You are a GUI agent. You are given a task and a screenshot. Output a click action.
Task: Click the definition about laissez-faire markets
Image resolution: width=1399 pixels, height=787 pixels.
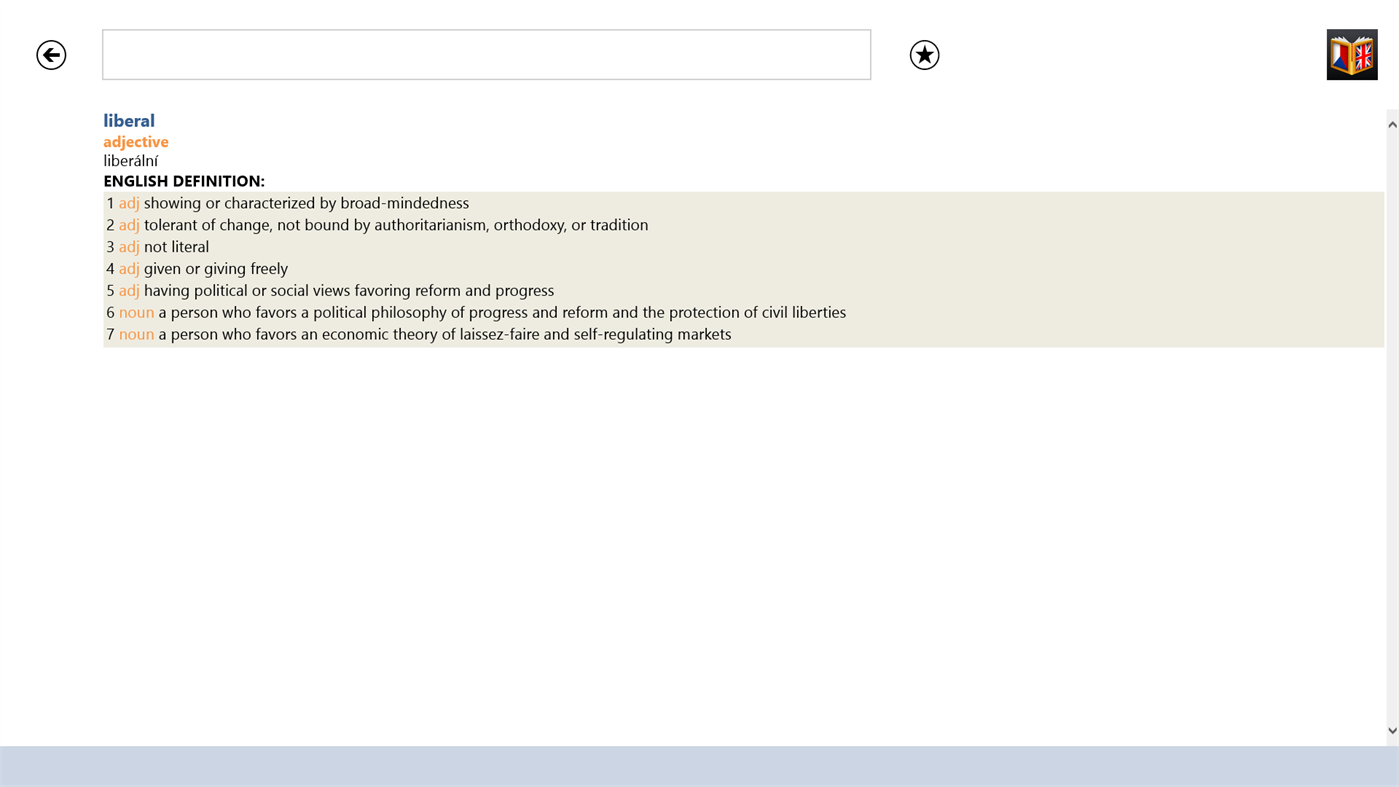[445, 334]
